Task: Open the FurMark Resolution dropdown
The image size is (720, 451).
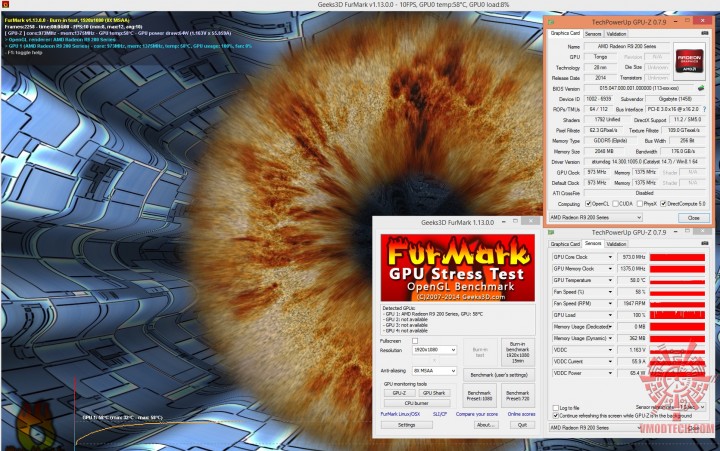Action: pyautogui.click(x=434, y=350)
